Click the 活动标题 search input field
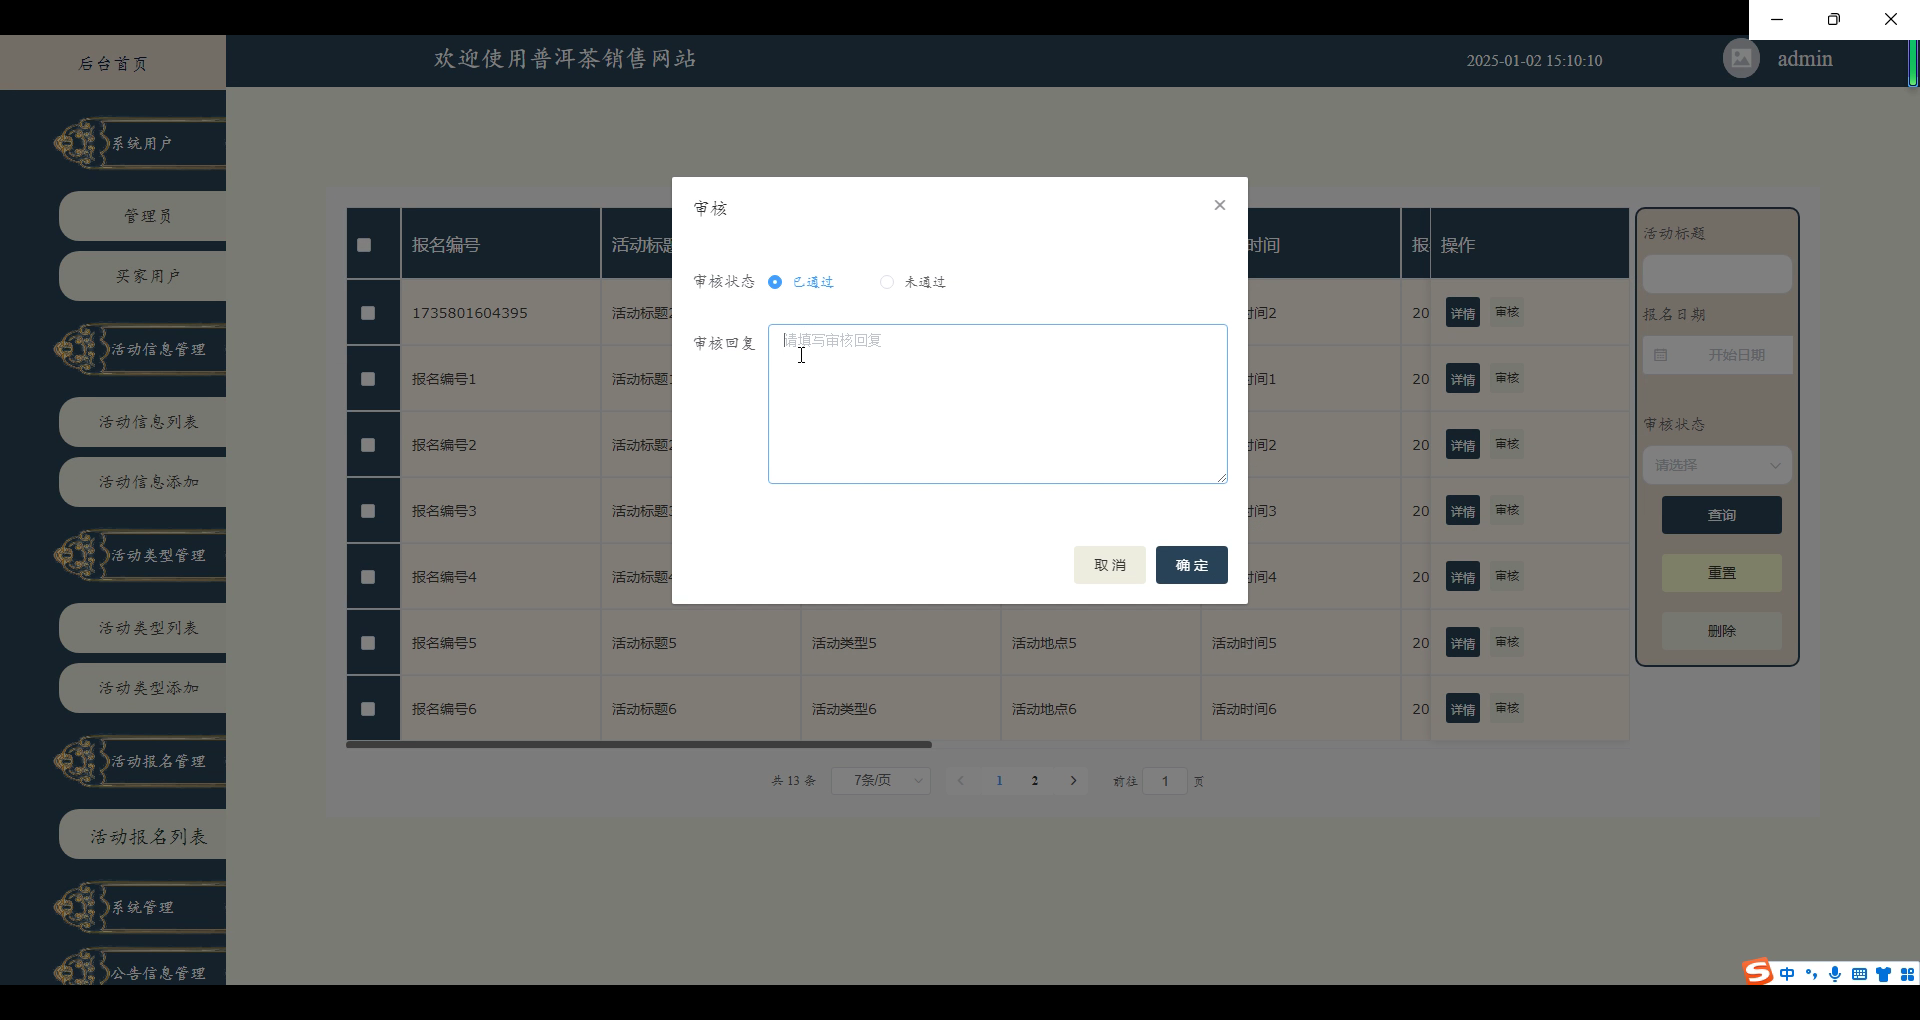1920x1020 pixels. point(1717,274)
